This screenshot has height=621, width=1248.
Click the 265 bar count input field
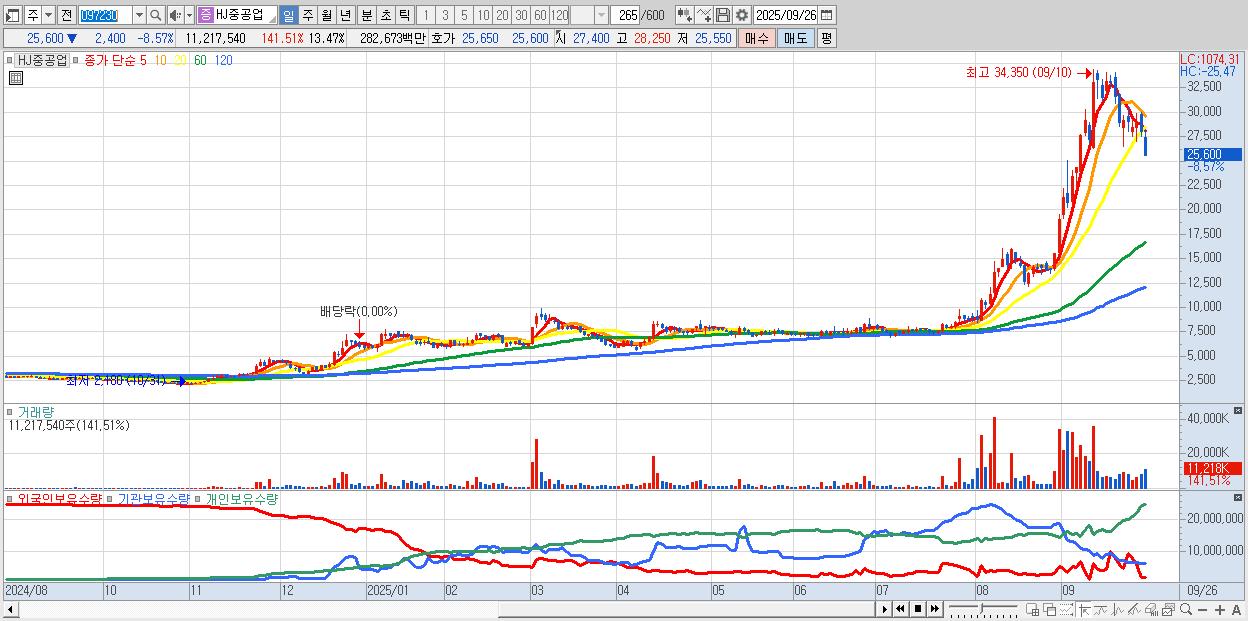click(x=625, y=15)
